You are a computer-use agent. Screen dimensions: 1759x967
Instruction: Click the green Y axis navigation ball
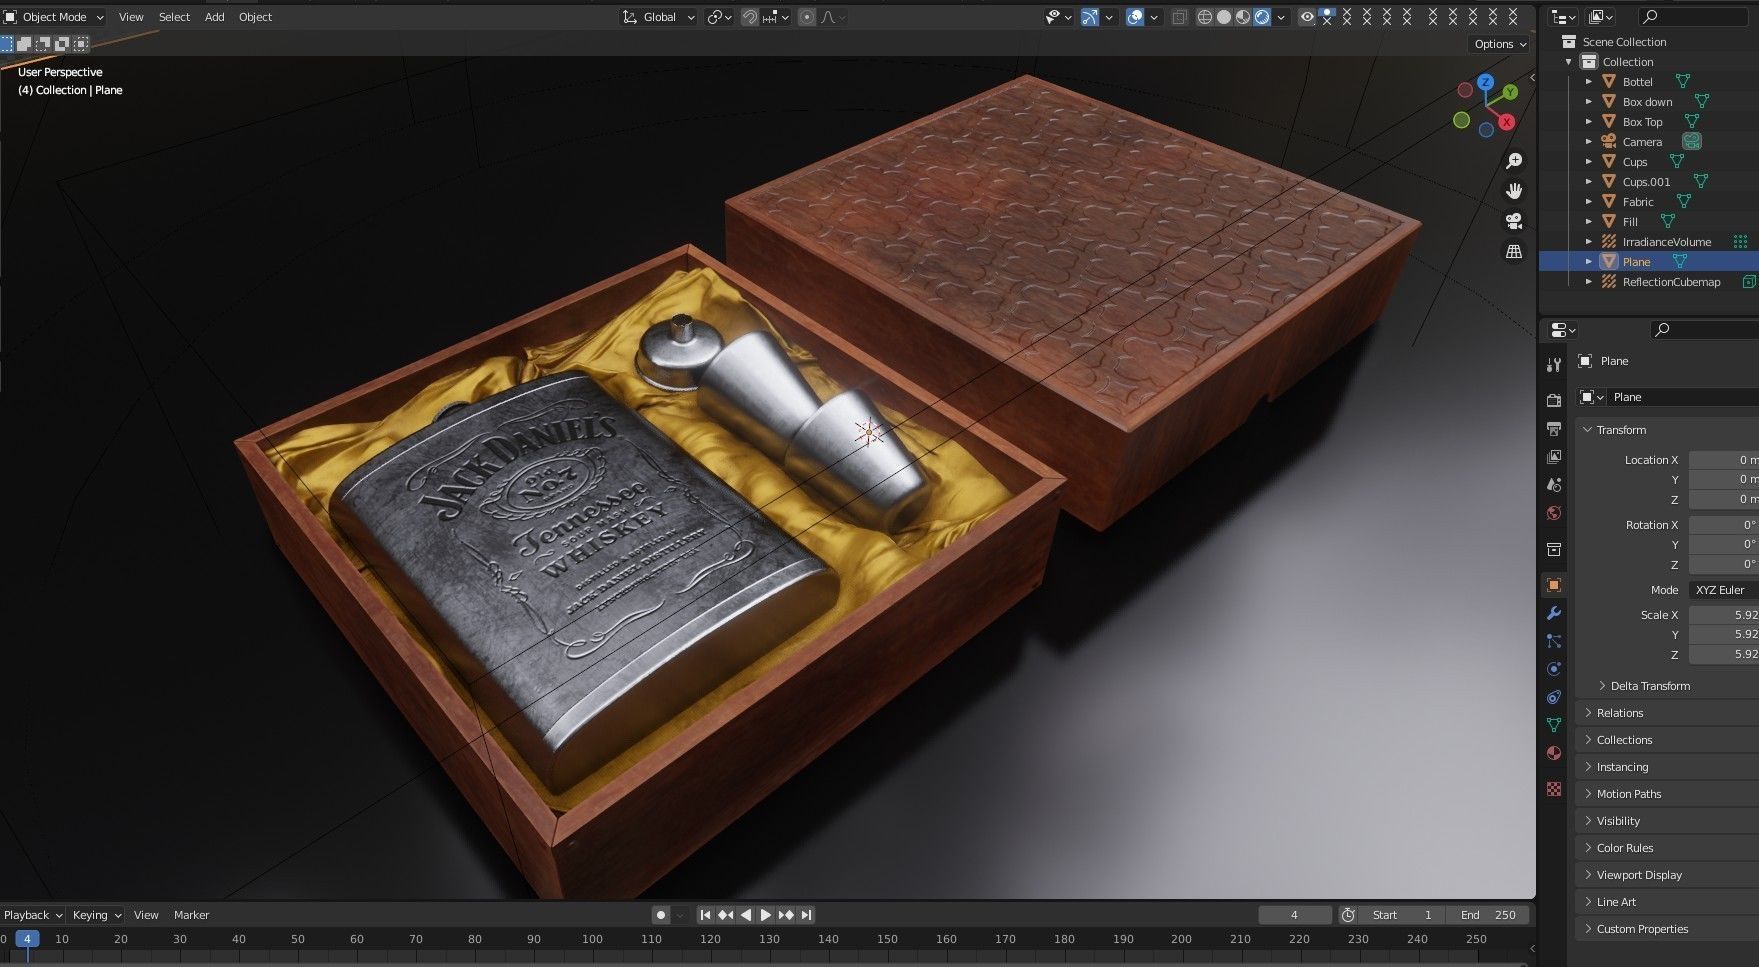(x=1510, y=92)
